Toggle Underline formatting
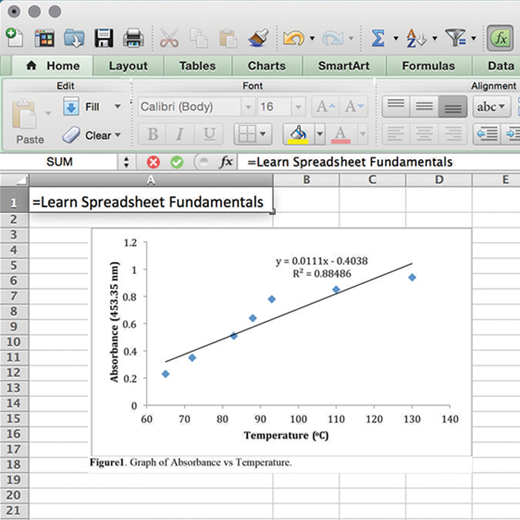The height and width of the screenshot is (520, 520). [209, 134]
